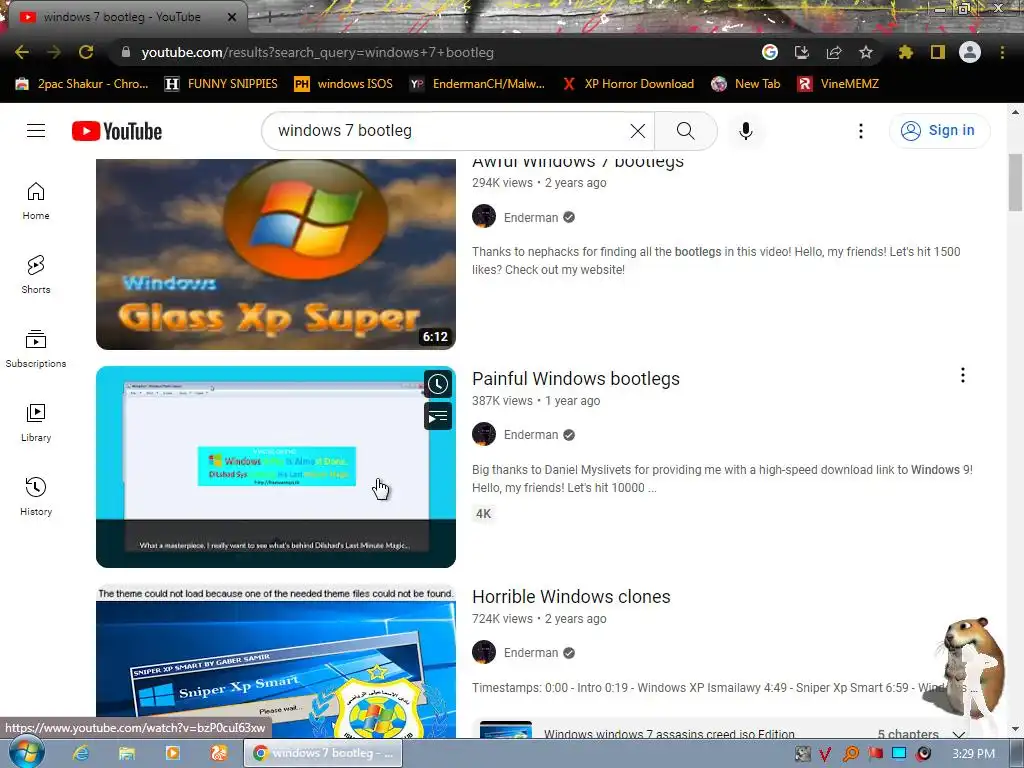The image size is (1024, 768).
Task: Open the '2pac Shakur - Chro...' bookmark
Action: (82, 84)
